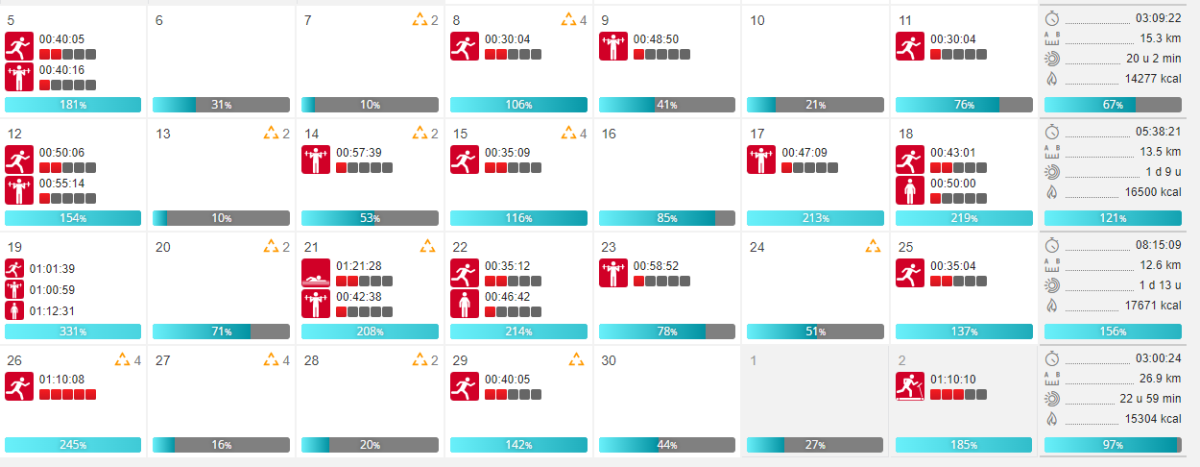The height and width of the screenshot is (467, 1200).
Task: Open the 00:48:50 session on day 9
Action: tap(656, 39)
